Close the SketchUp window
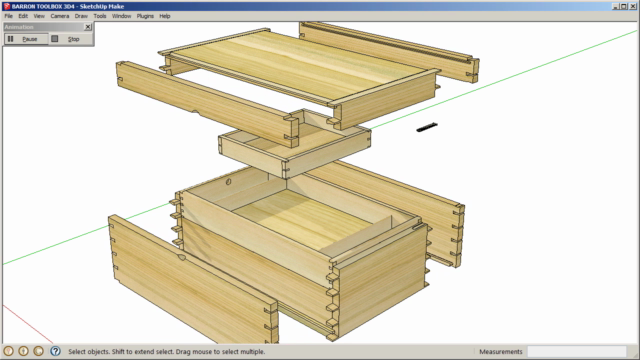This screenshot has width=640, height=360. (x=633, y=6)
